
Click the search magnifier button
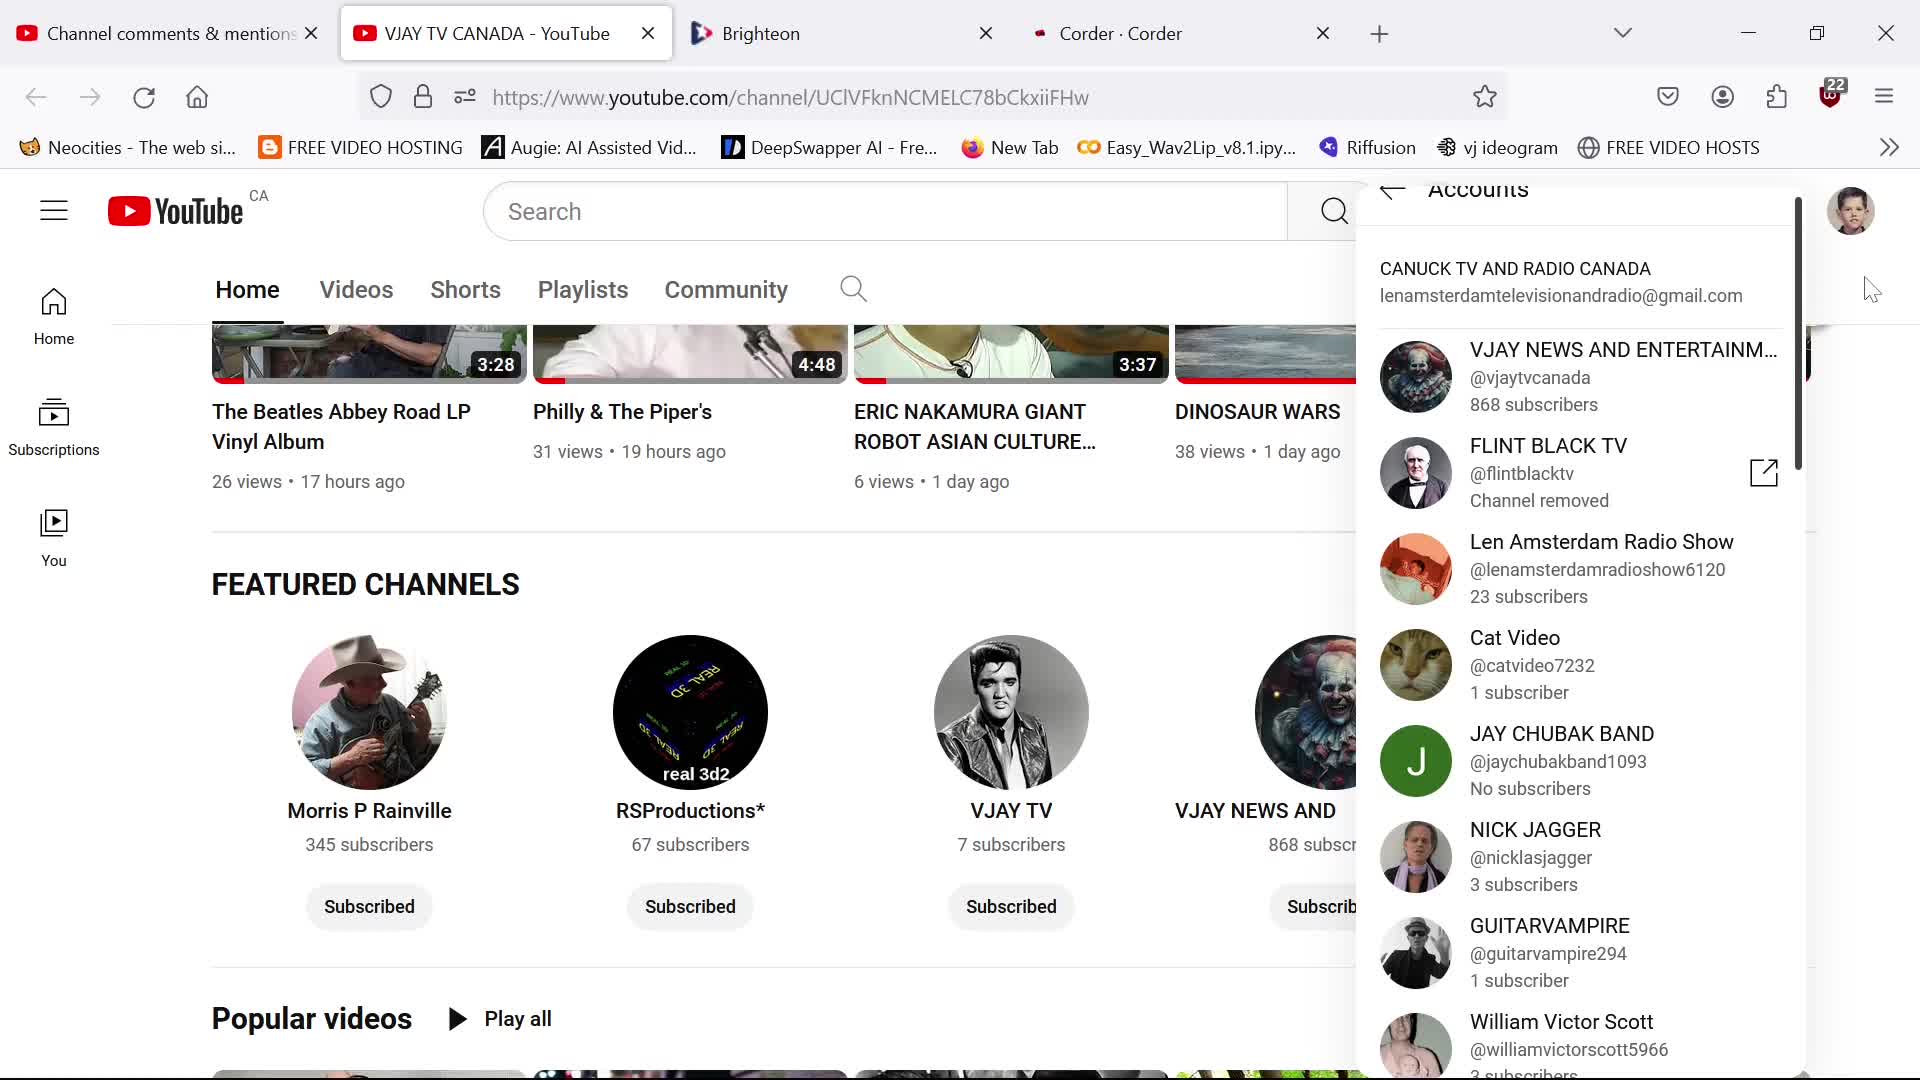pos(1333,211)
